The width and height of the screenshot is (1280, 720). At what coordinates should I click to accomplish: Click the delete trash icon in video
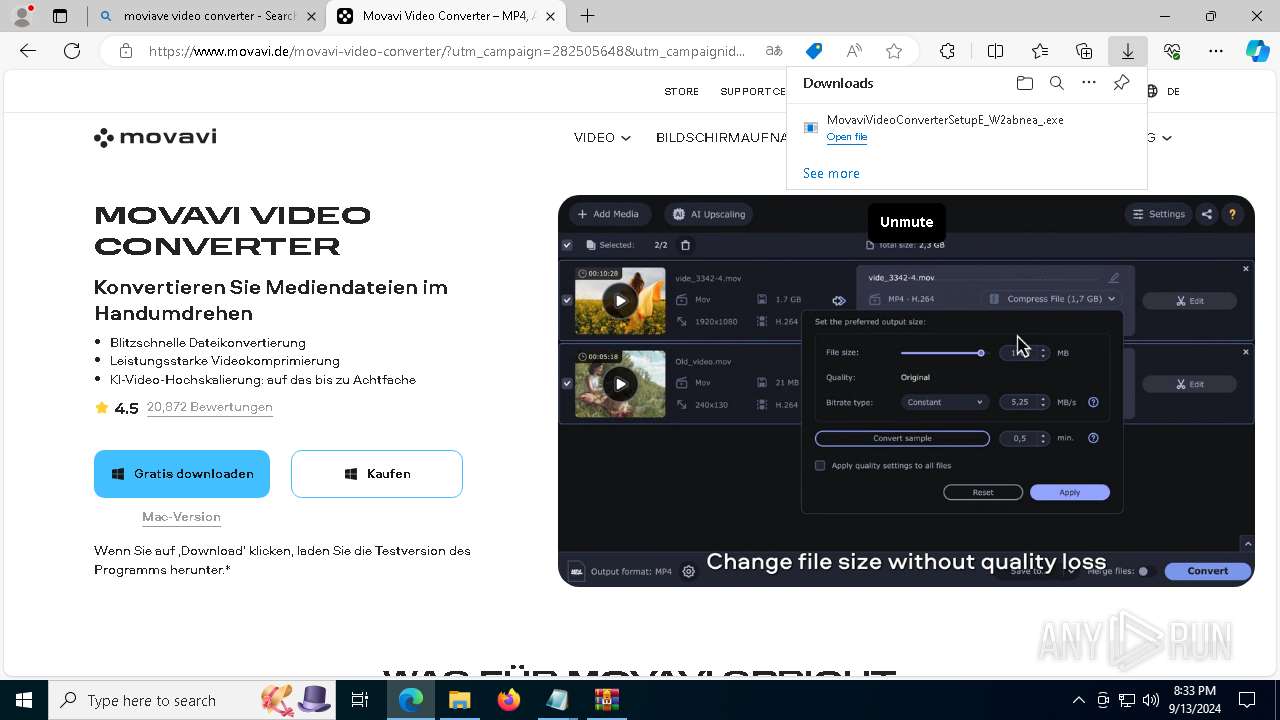[x=685, y=245]
